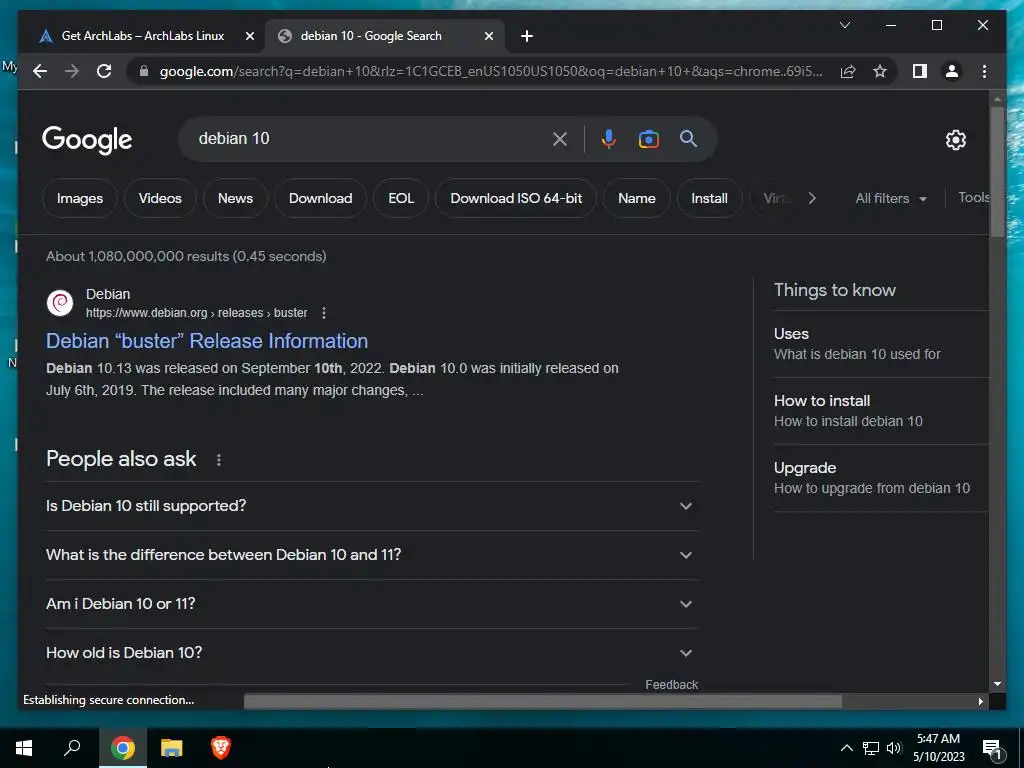This screenshot has width=1024, height=768.
Task: Click the Google logo
Action: (x=87, y=139)
